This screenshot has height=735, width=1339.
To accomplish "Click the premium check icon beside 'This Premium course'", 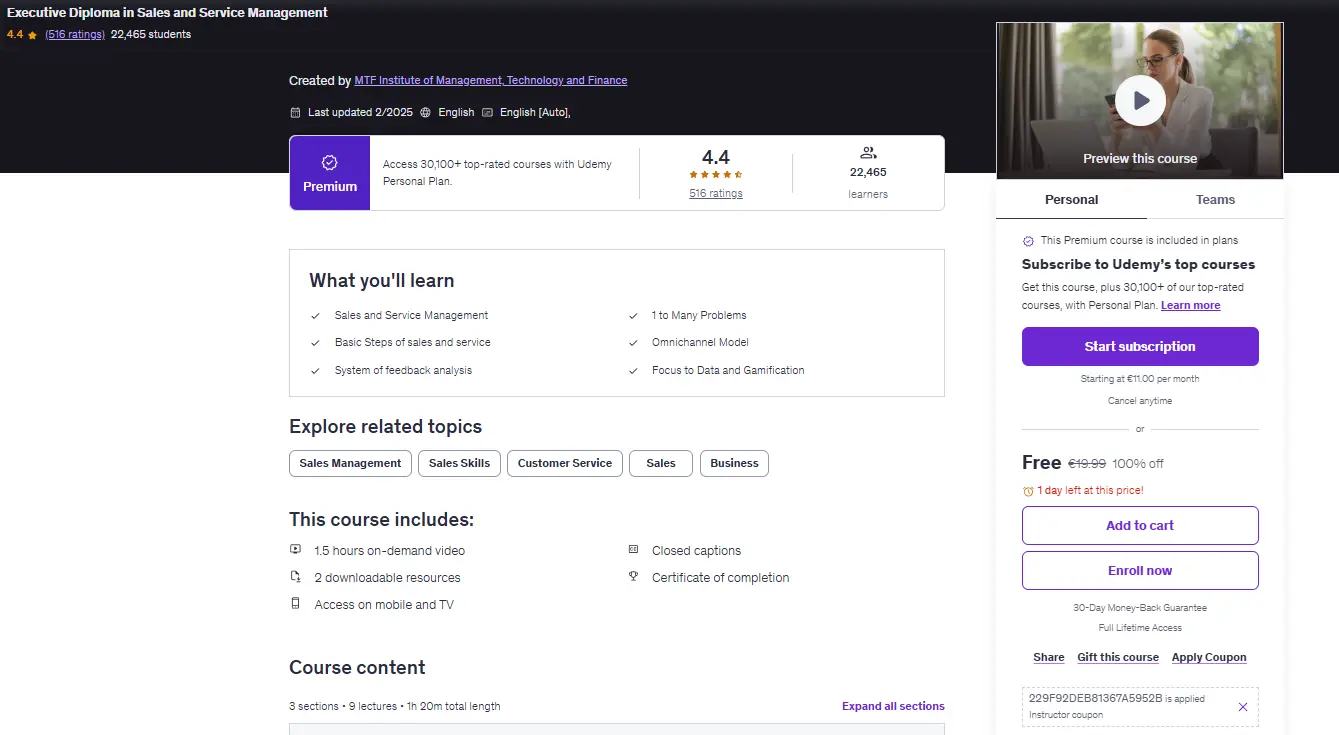I will (1028, 241).
